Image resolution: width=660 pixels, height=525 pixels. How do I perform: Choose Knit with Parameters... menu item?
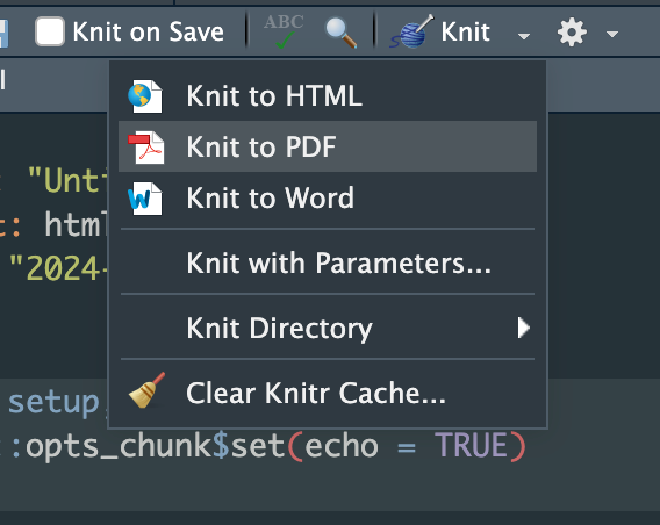(x=338, y=265)
